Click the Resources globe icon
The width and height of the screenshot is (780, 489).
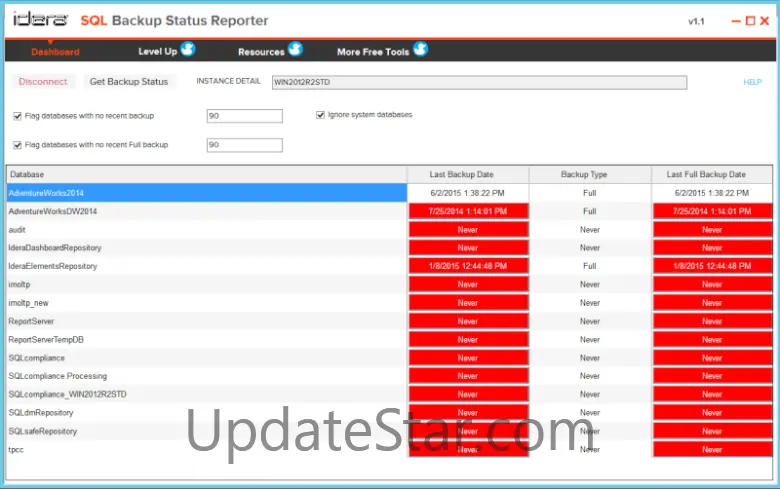(295, 49)
